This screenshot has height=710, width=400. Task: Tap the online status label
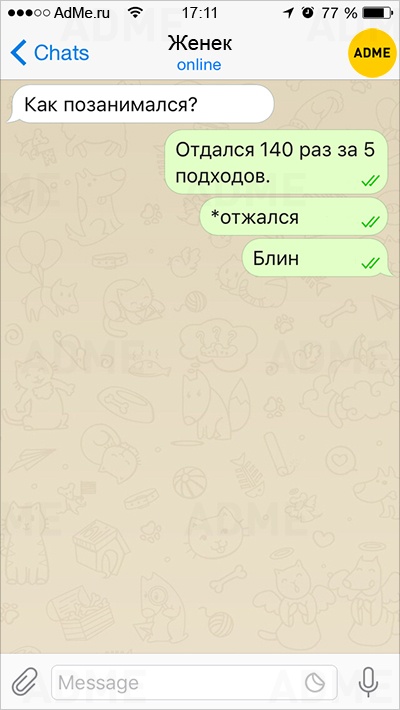pyautogui.click(x=199, y=65)
